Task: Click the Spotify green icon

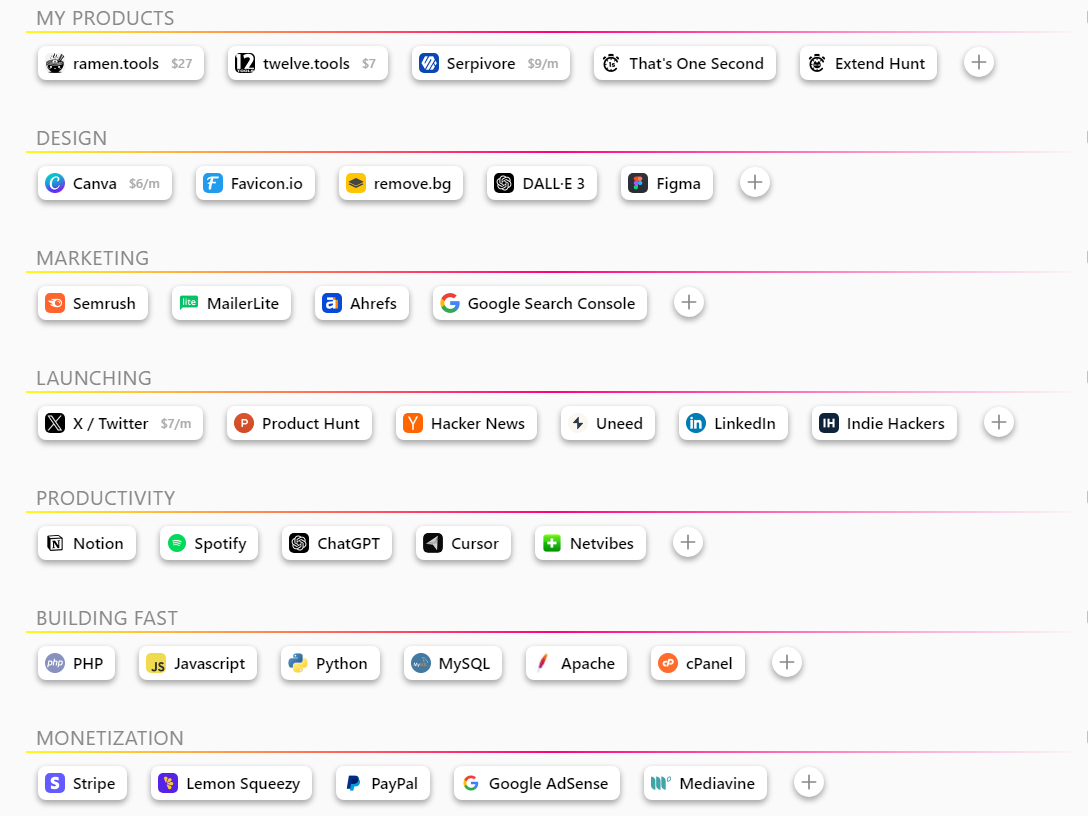Action: [177, 543]
